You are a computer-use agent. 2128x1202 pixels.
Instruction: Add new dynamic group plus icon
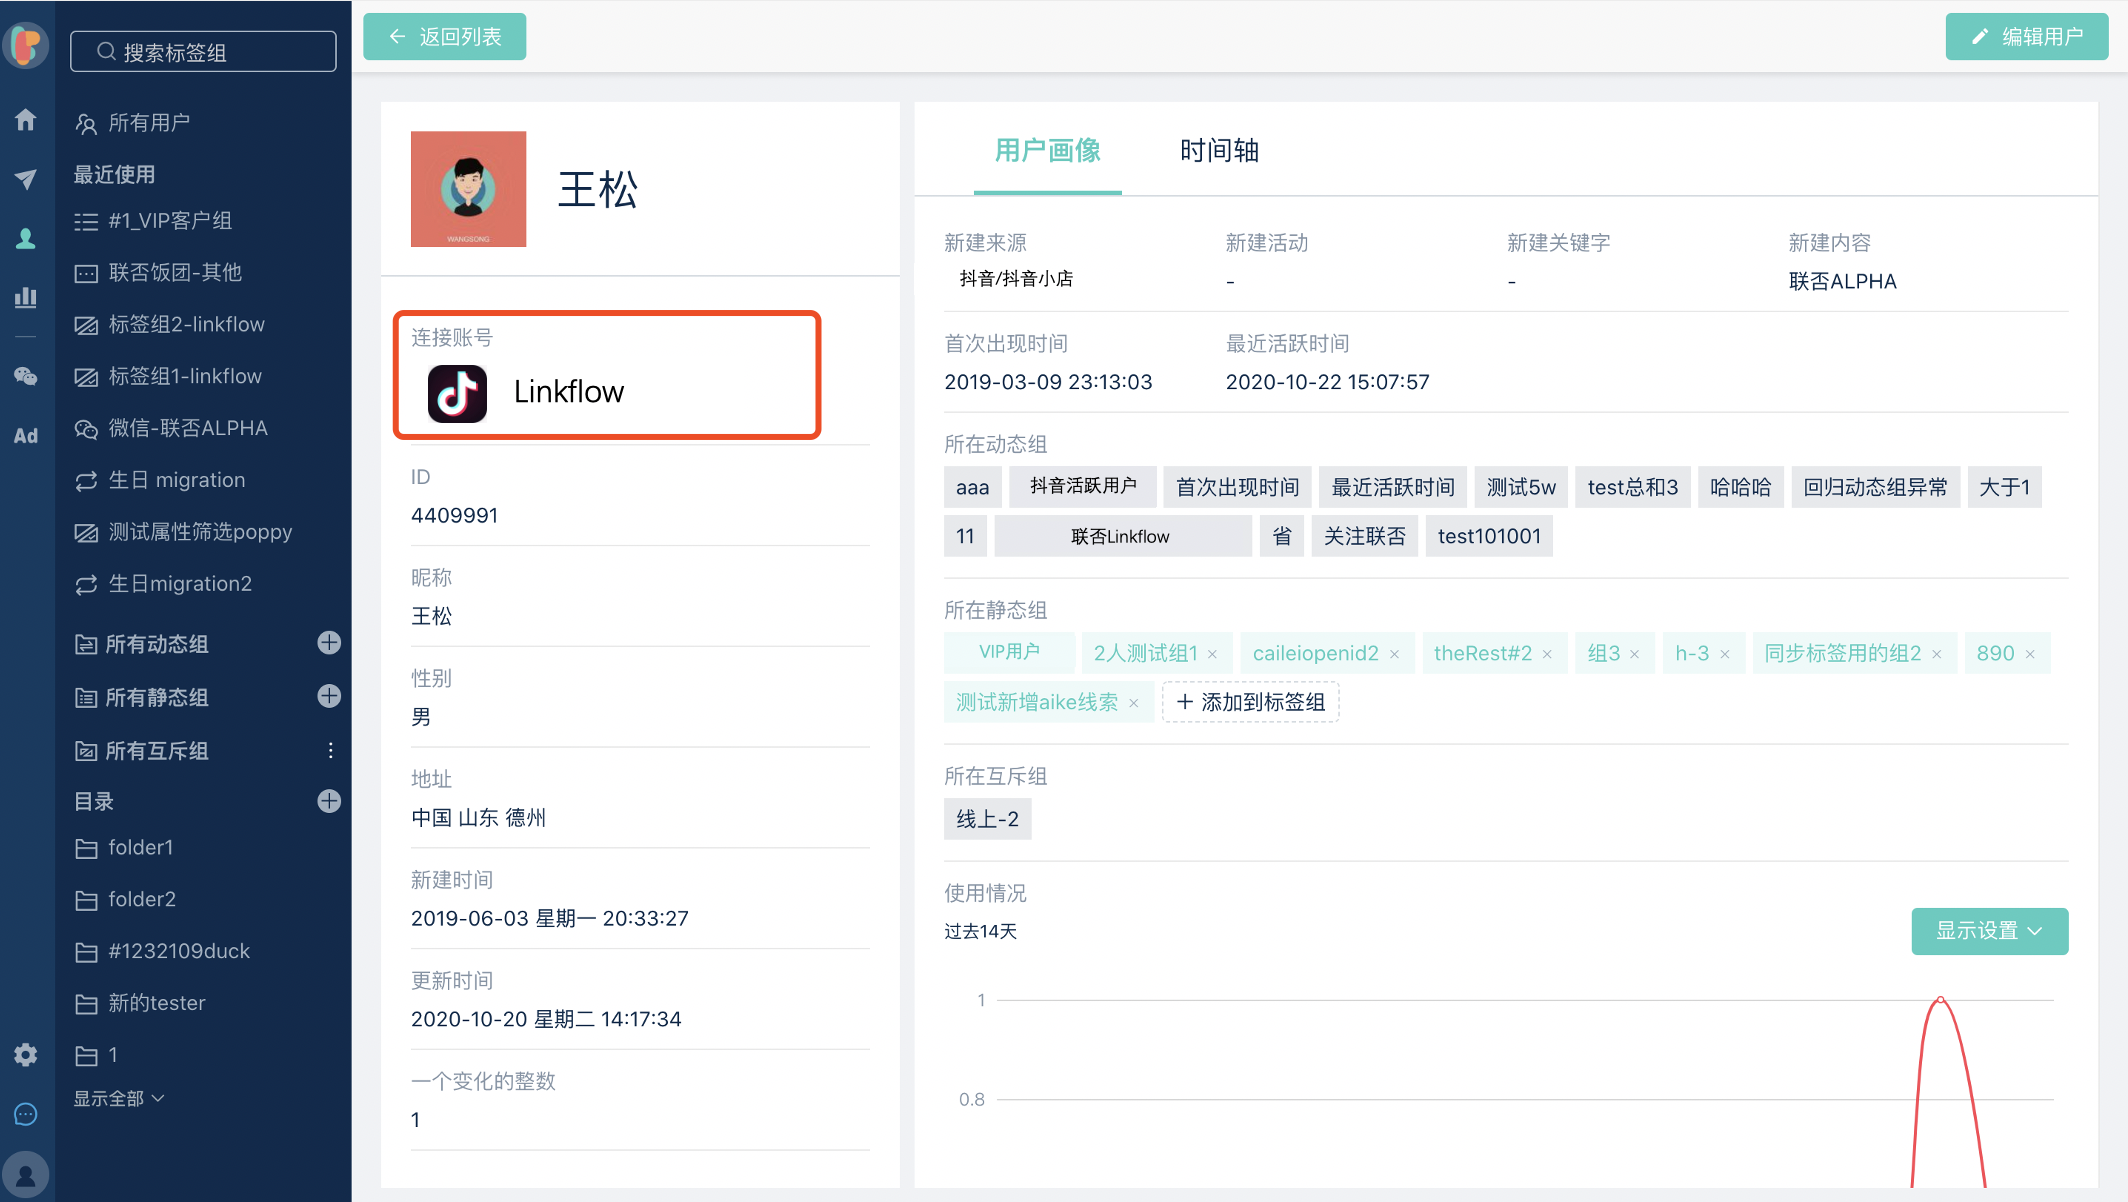coord(329,643)
